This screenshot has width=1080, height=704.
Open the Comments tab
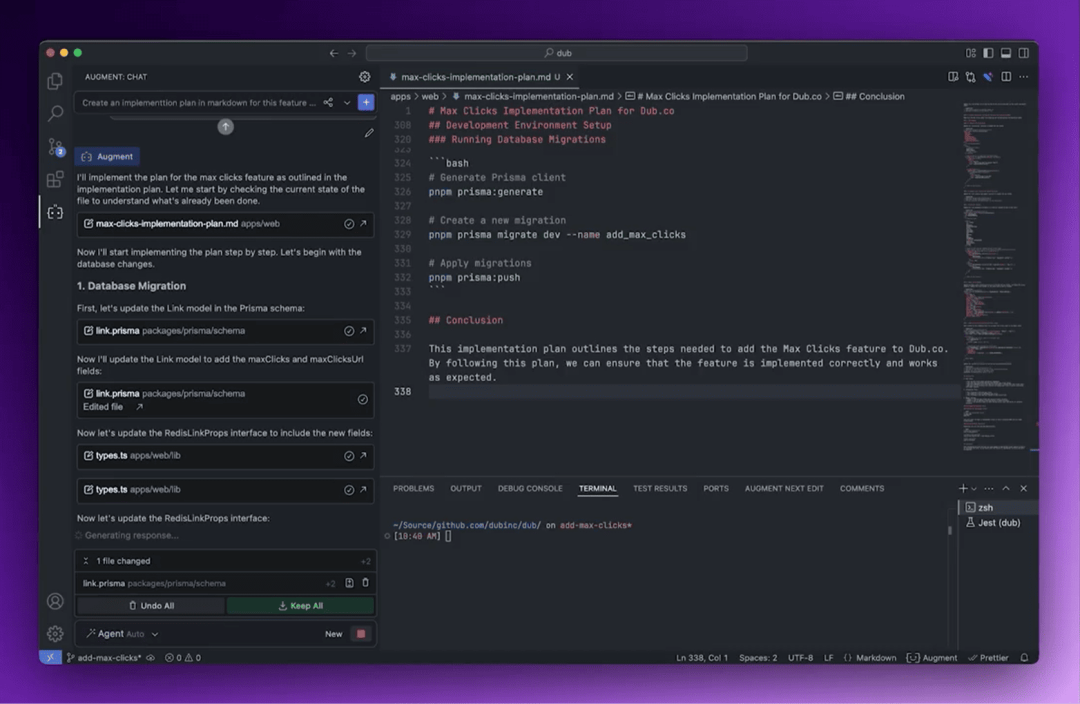tap(862, 488)
